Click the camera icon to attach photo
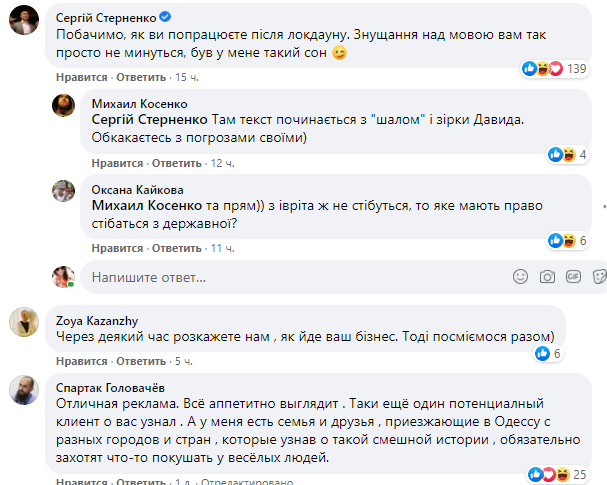Viewport: 607px width, 485px height. coord(547,276)
